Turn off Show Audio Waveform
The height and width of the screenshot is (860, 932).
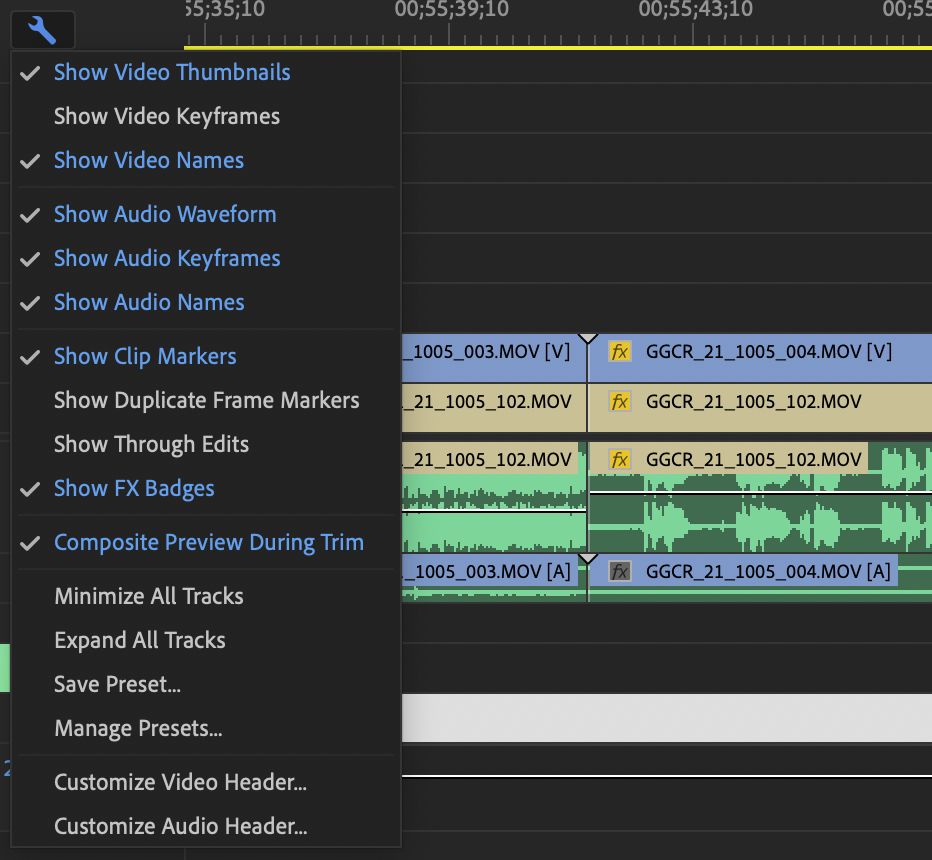tap(164, 214)
